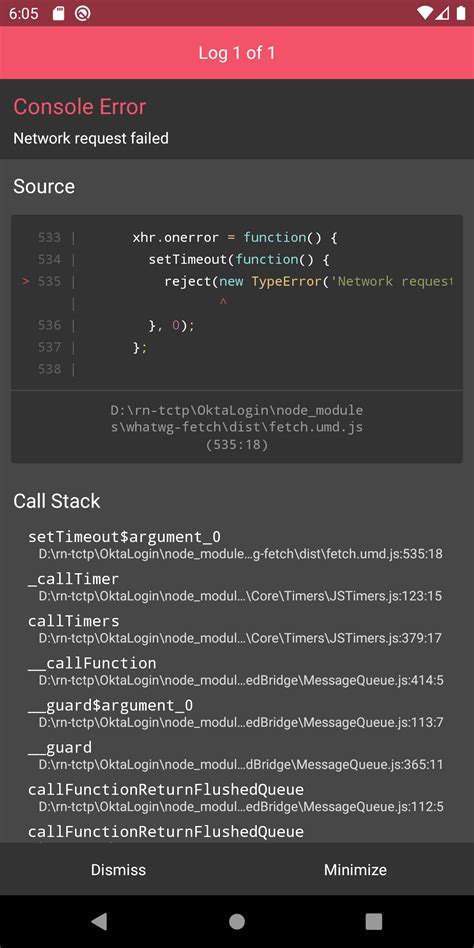474x948 pixels.
Task: Tap the Log 1 of 1 header
Action: pyautogui.click(x=237, y=53)
